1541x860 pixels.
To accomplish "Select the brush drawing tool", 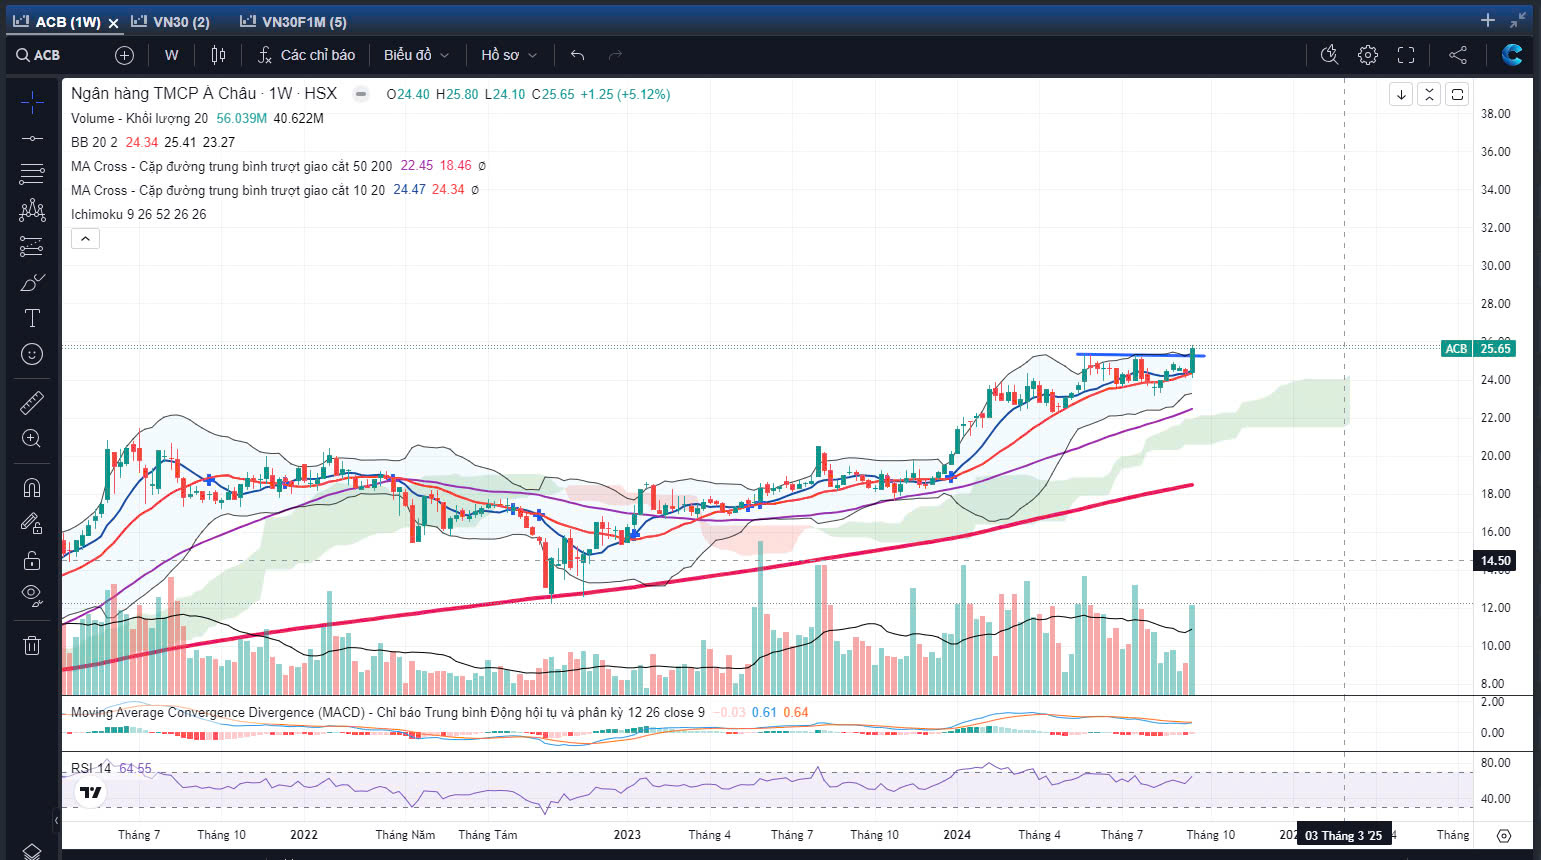I will pyautogui.click(x=32, y=283).
